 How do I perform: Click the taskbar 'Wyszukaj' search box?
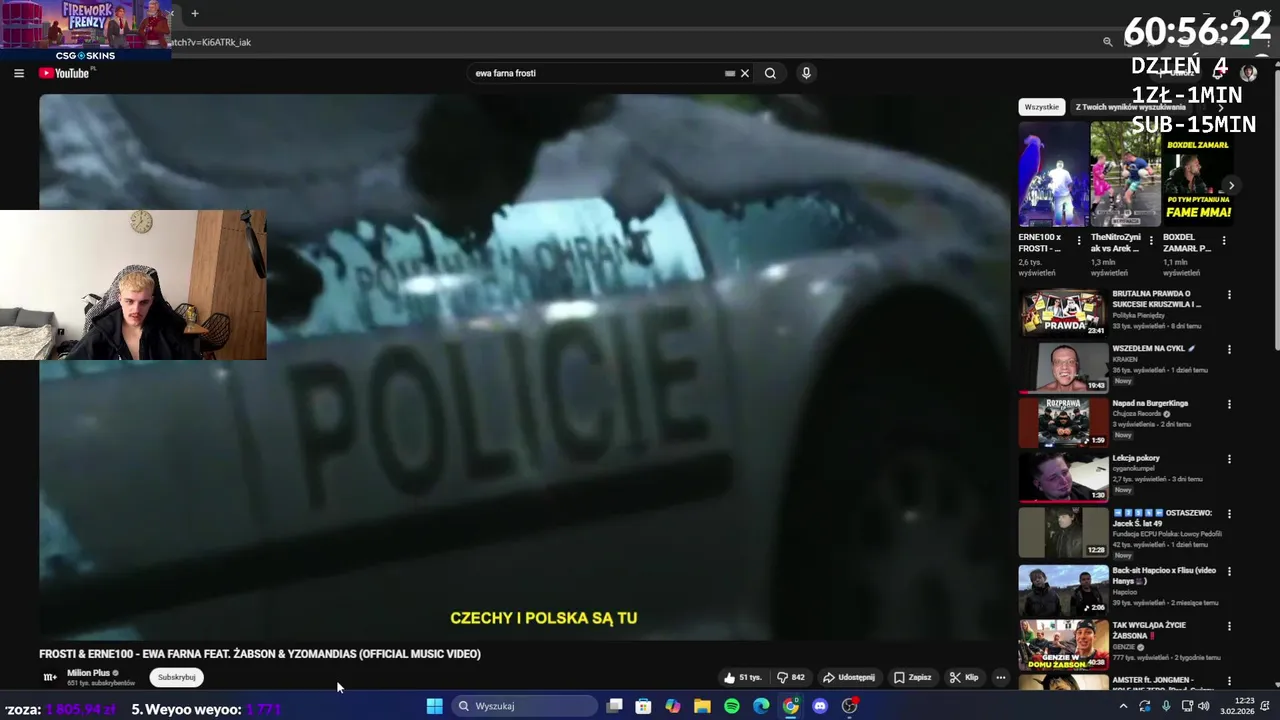[x=525, y=706]
